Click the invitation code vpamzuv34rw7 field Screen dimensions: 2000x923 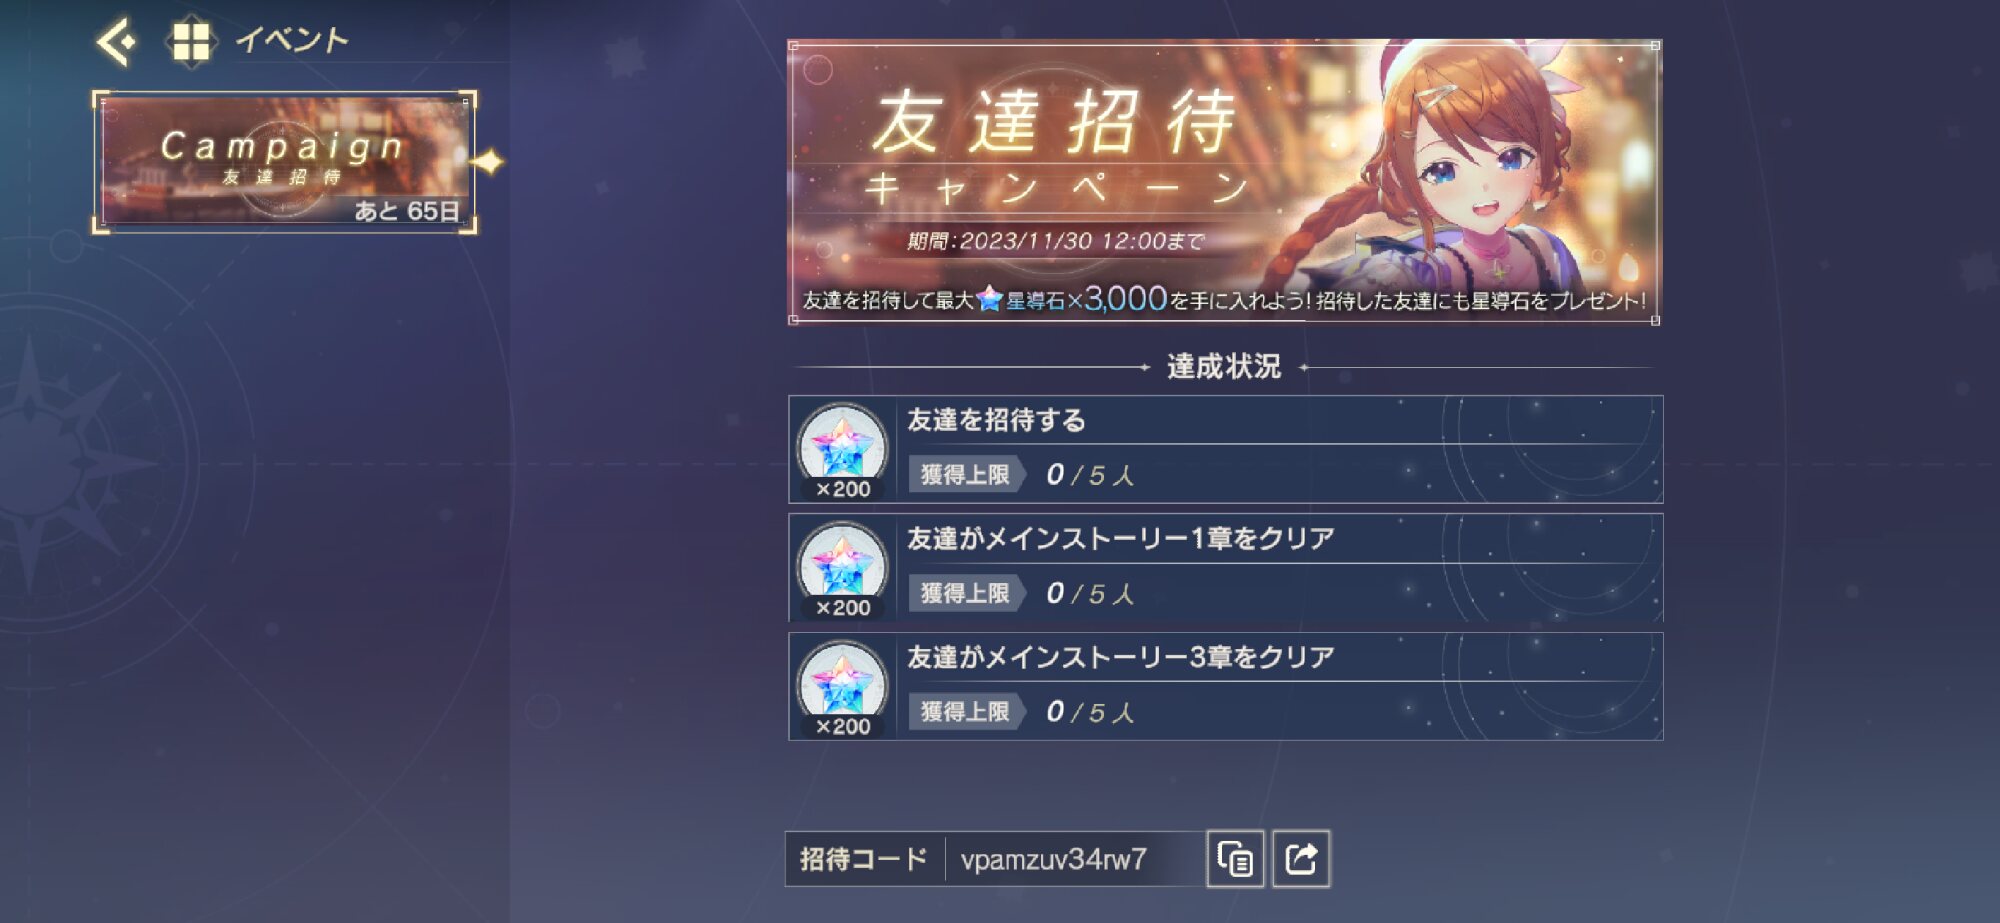1075,859
